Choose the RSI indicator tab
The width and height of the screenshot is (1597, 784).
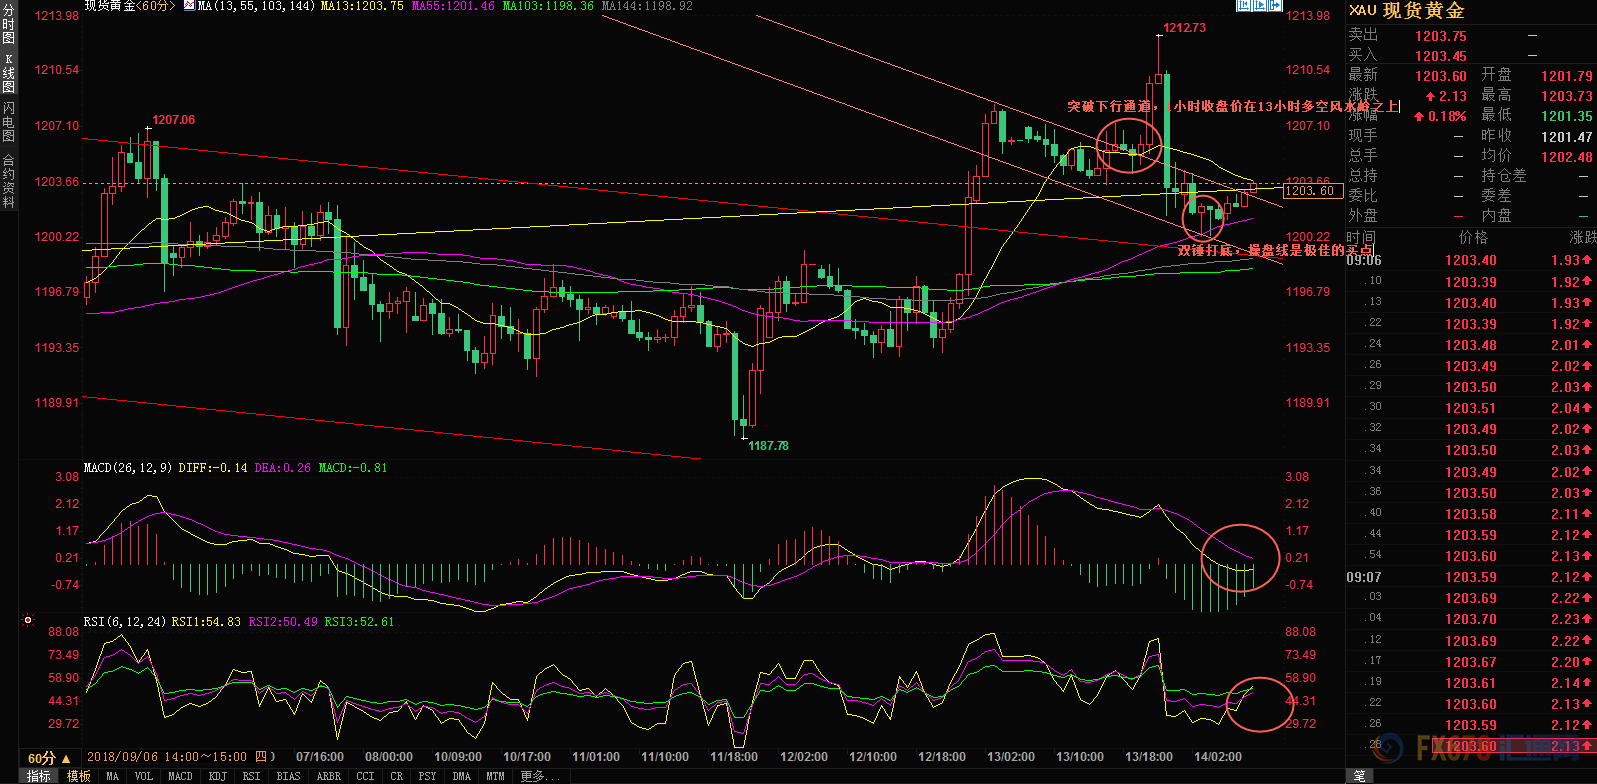point(251,776)
